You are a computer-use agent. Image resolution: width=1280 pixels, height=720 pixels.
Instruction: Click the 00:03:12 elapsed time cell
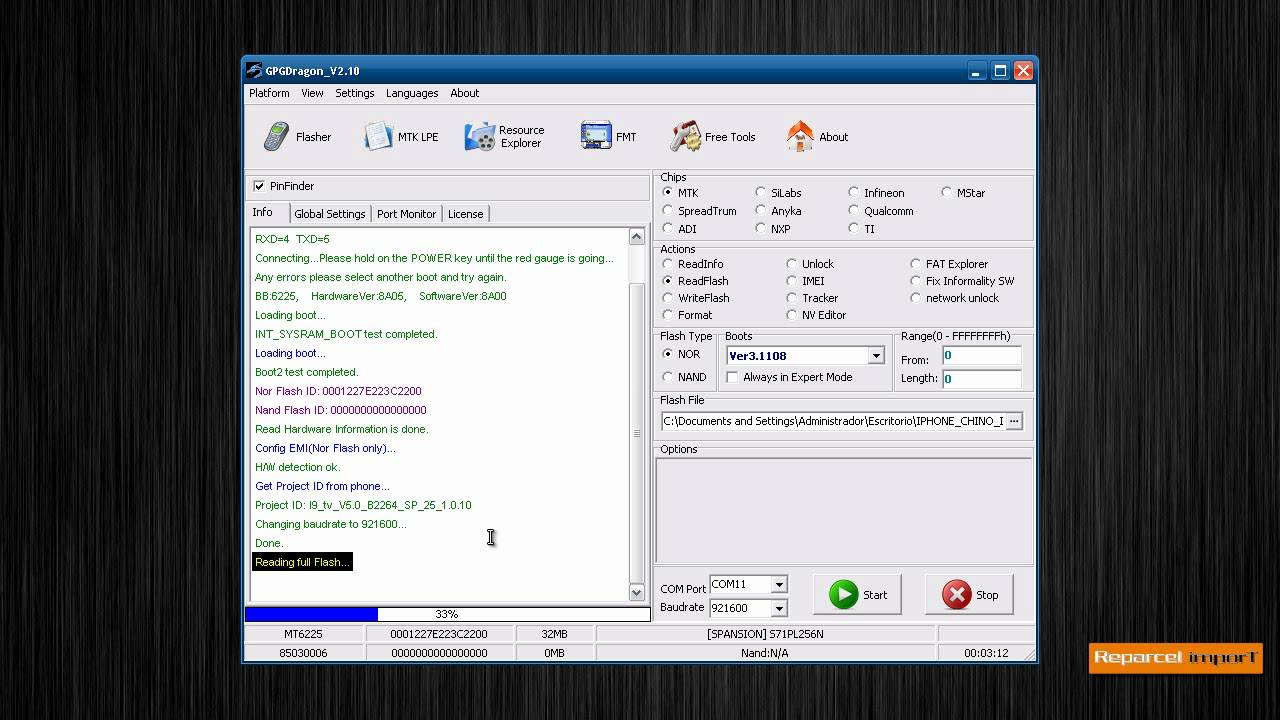(x=986, y=653)
